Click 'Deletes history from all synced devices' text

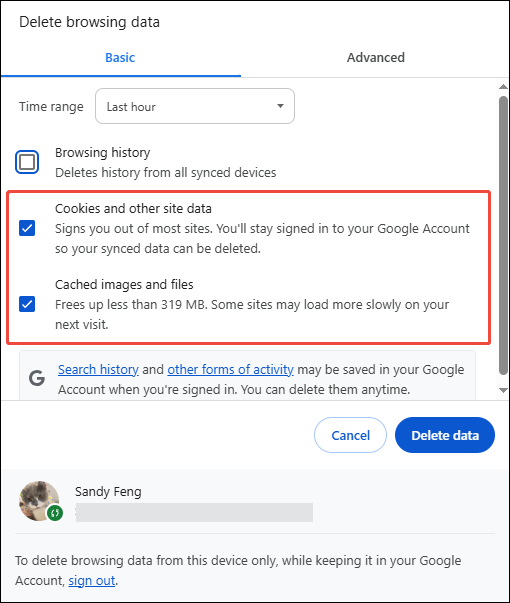(x=166, y=173)
